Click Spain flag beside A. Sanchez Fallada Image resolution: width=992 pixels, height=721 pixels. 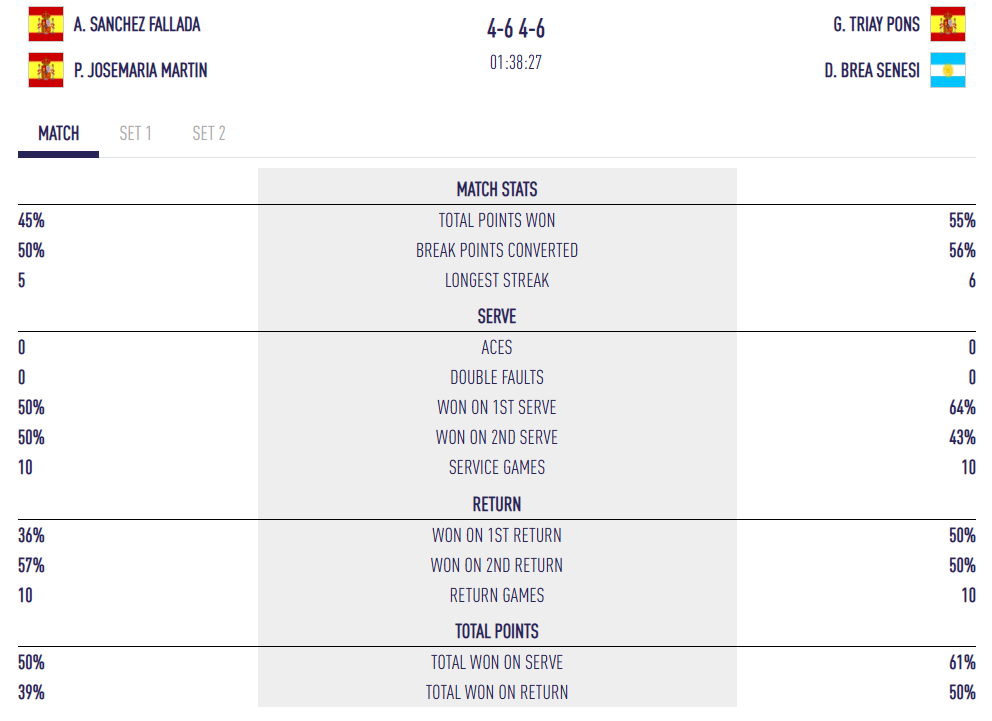tap(45, 23)
